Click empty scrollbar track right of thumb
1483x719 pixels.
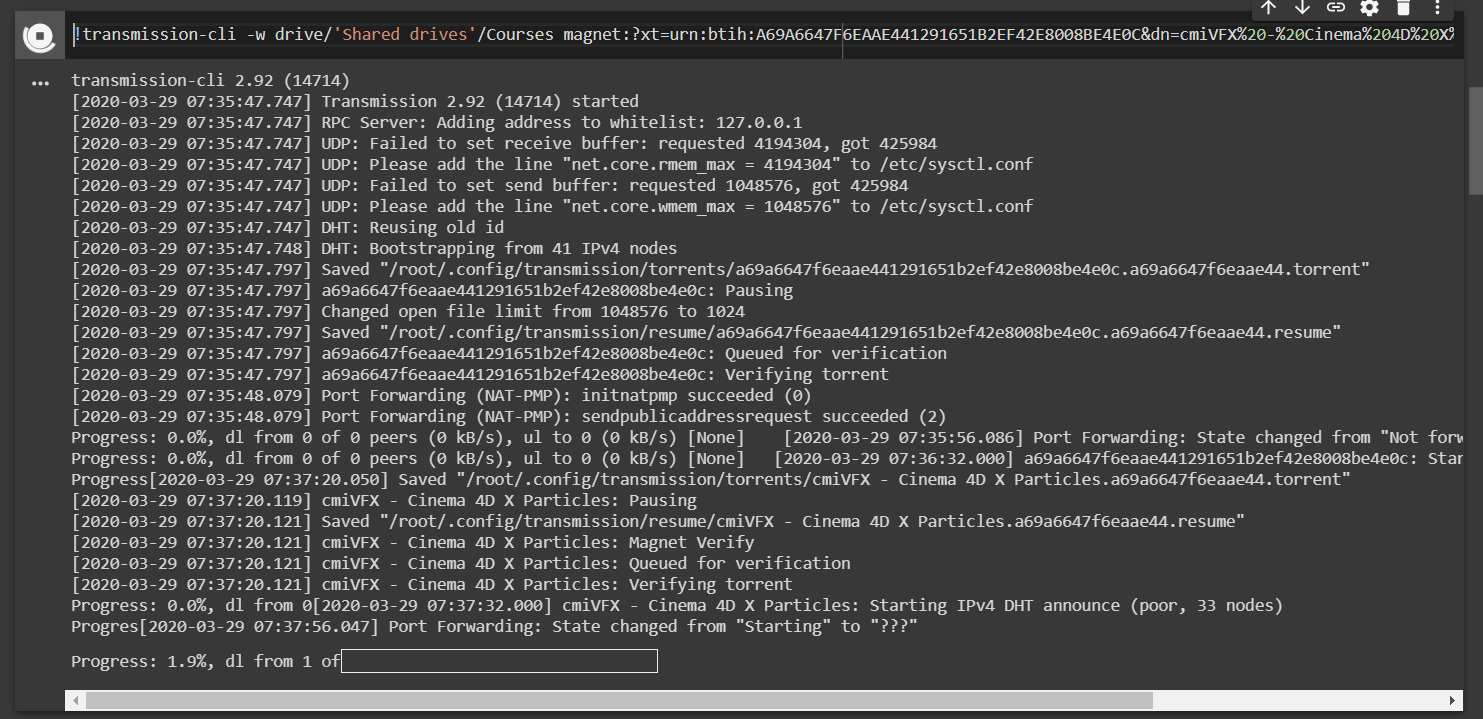pos(1300,700)
